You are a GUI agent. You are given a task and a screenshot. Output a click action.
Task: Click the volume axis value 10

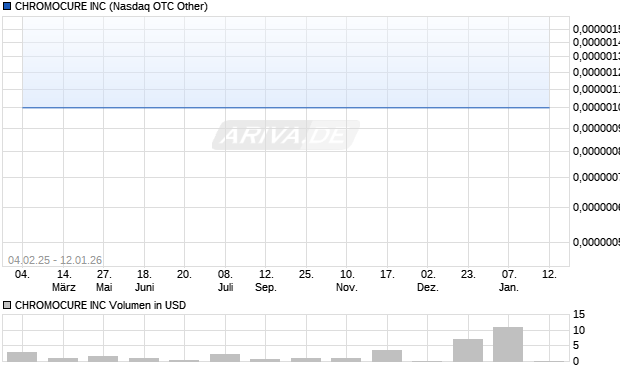(x=579, y=330)
